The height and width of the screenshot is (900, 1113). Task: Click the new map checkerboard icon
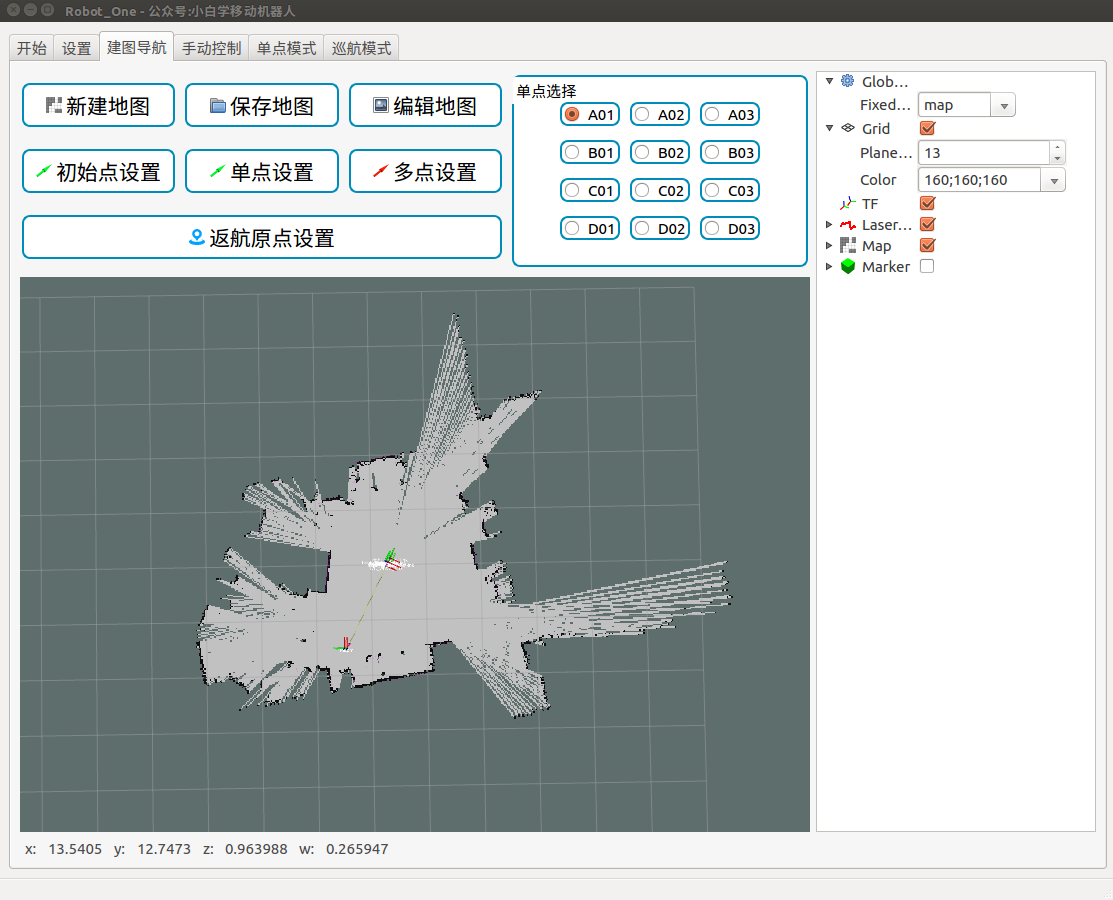click(x=53, y=106)
